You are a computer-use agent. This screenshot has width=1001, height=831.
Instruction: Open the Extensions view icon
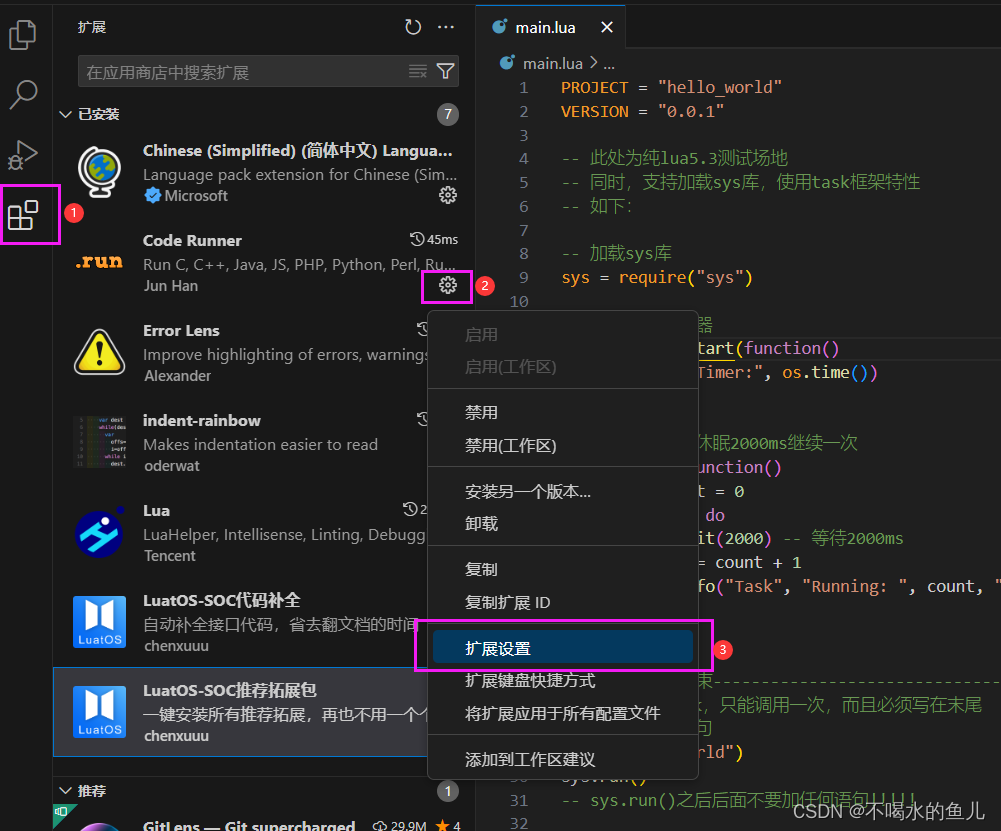23,215
